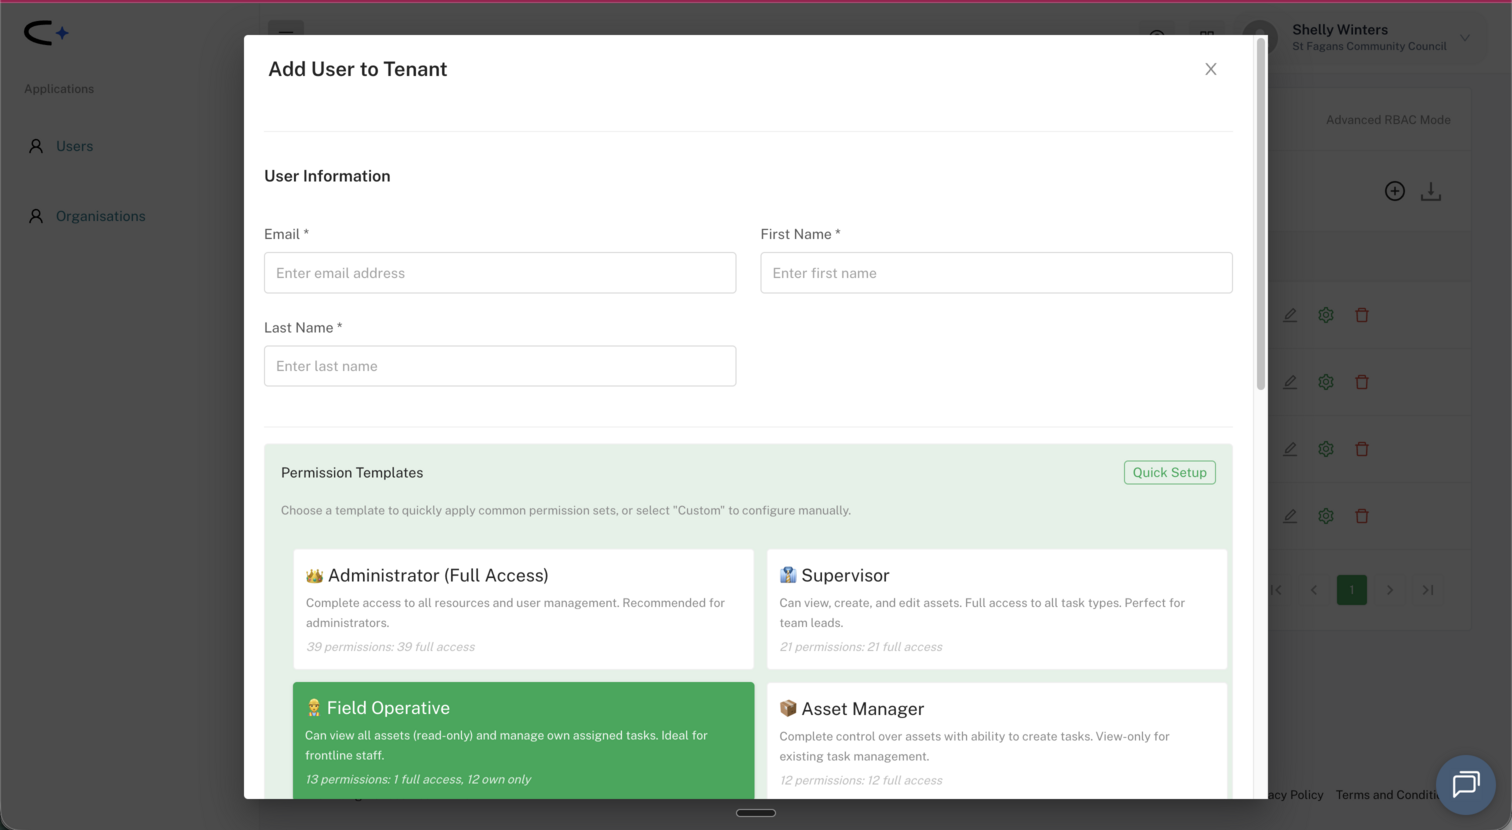Click '12 permissions: 12 full access' text
The image size is (1512, 830).
tap(861, 780)
